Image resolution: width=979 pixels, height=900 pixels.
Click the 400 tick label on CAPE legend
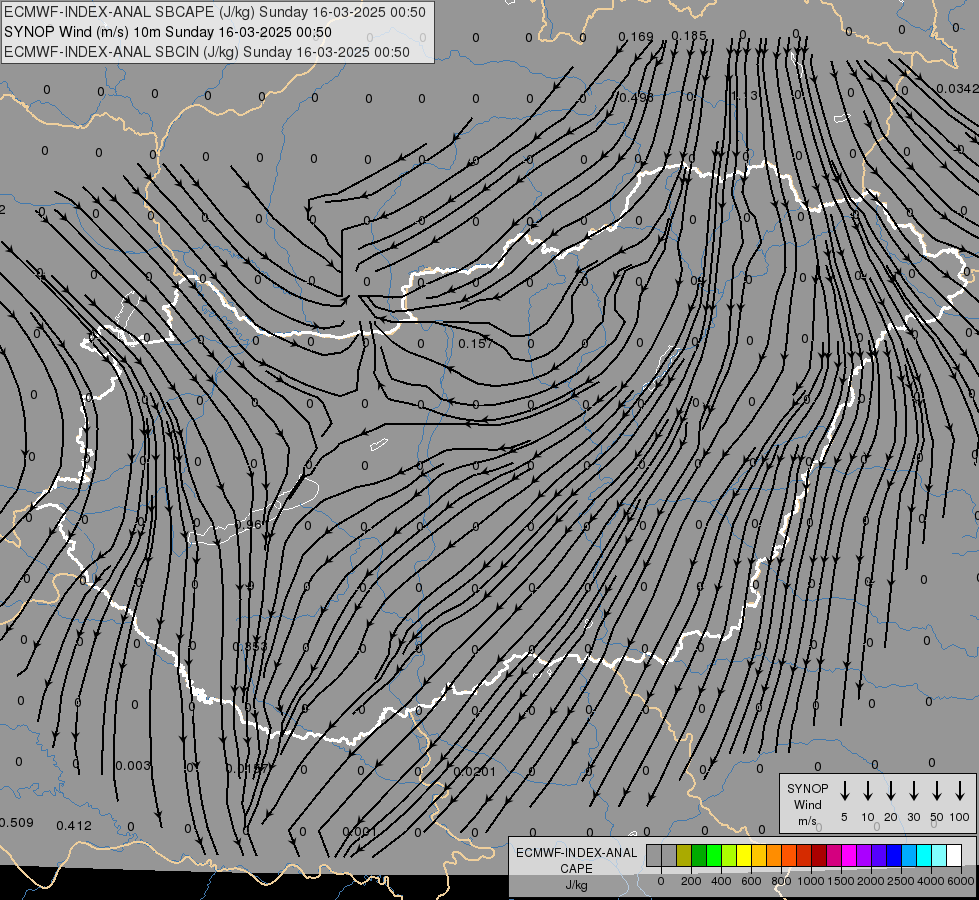(x=721, y=881)
